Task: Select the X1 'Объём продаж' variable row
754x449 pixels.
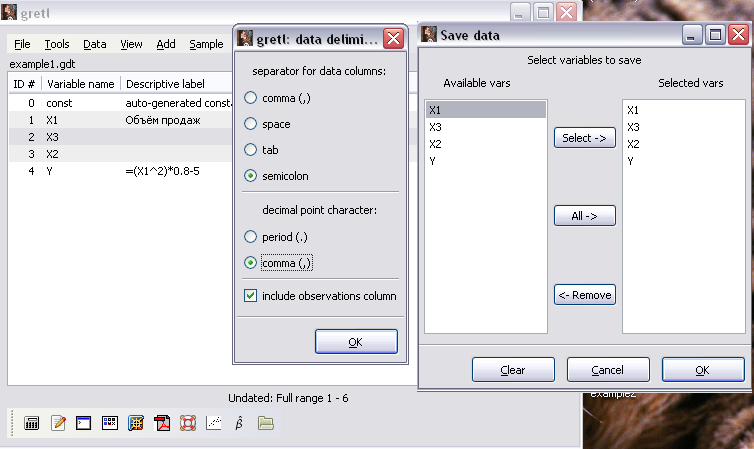Action: 120,120
